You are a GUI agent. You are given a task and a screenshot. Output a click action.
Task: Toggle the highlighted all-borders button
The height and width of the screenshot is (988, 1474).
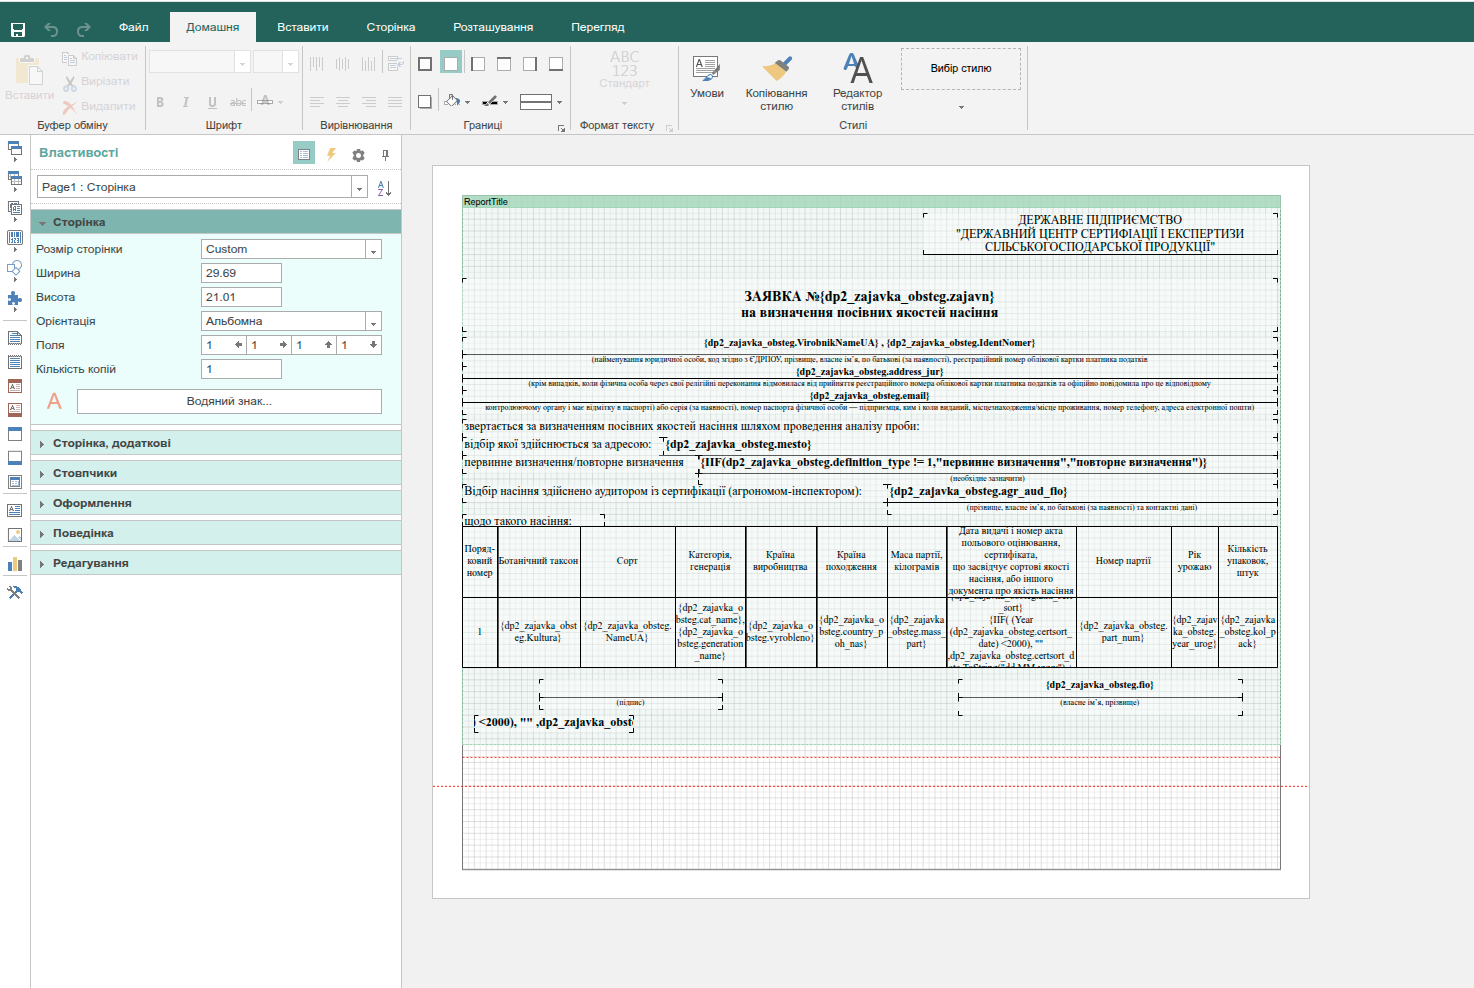[x=451, y=64]
